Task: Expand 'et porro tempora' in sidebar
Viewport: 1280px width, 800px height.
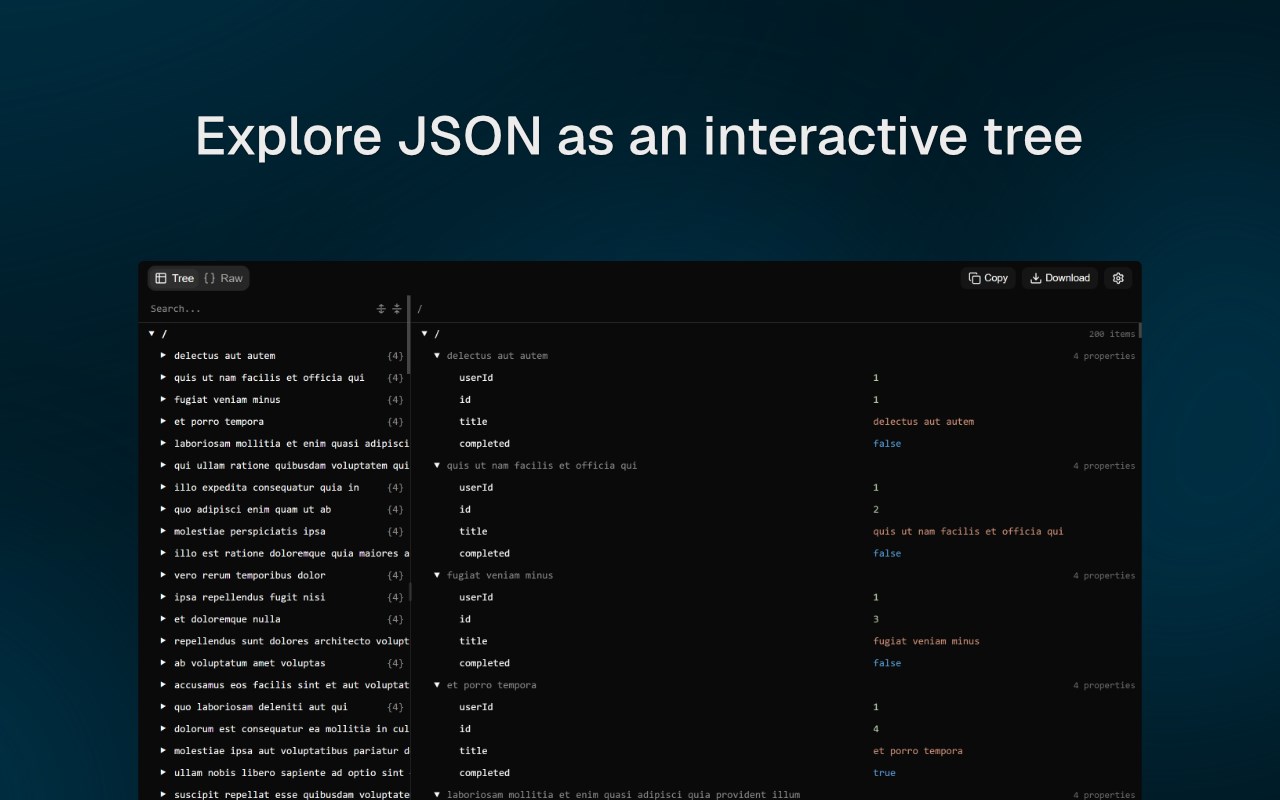Action: pyautogui.click(x=164, y=421)
